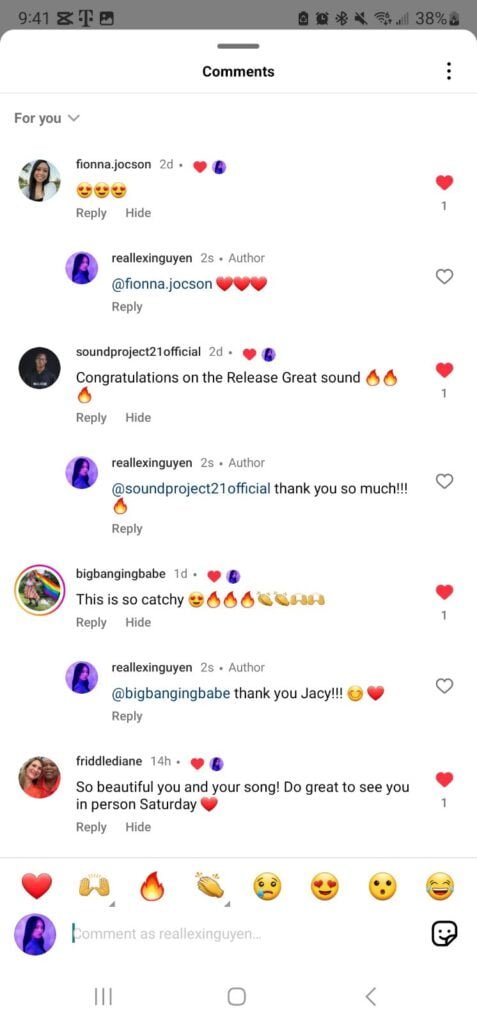This screenshot has height=1024, width=477.
Task: Like the reply to @bigbangingbabe
Action: [x=444, y=686]
